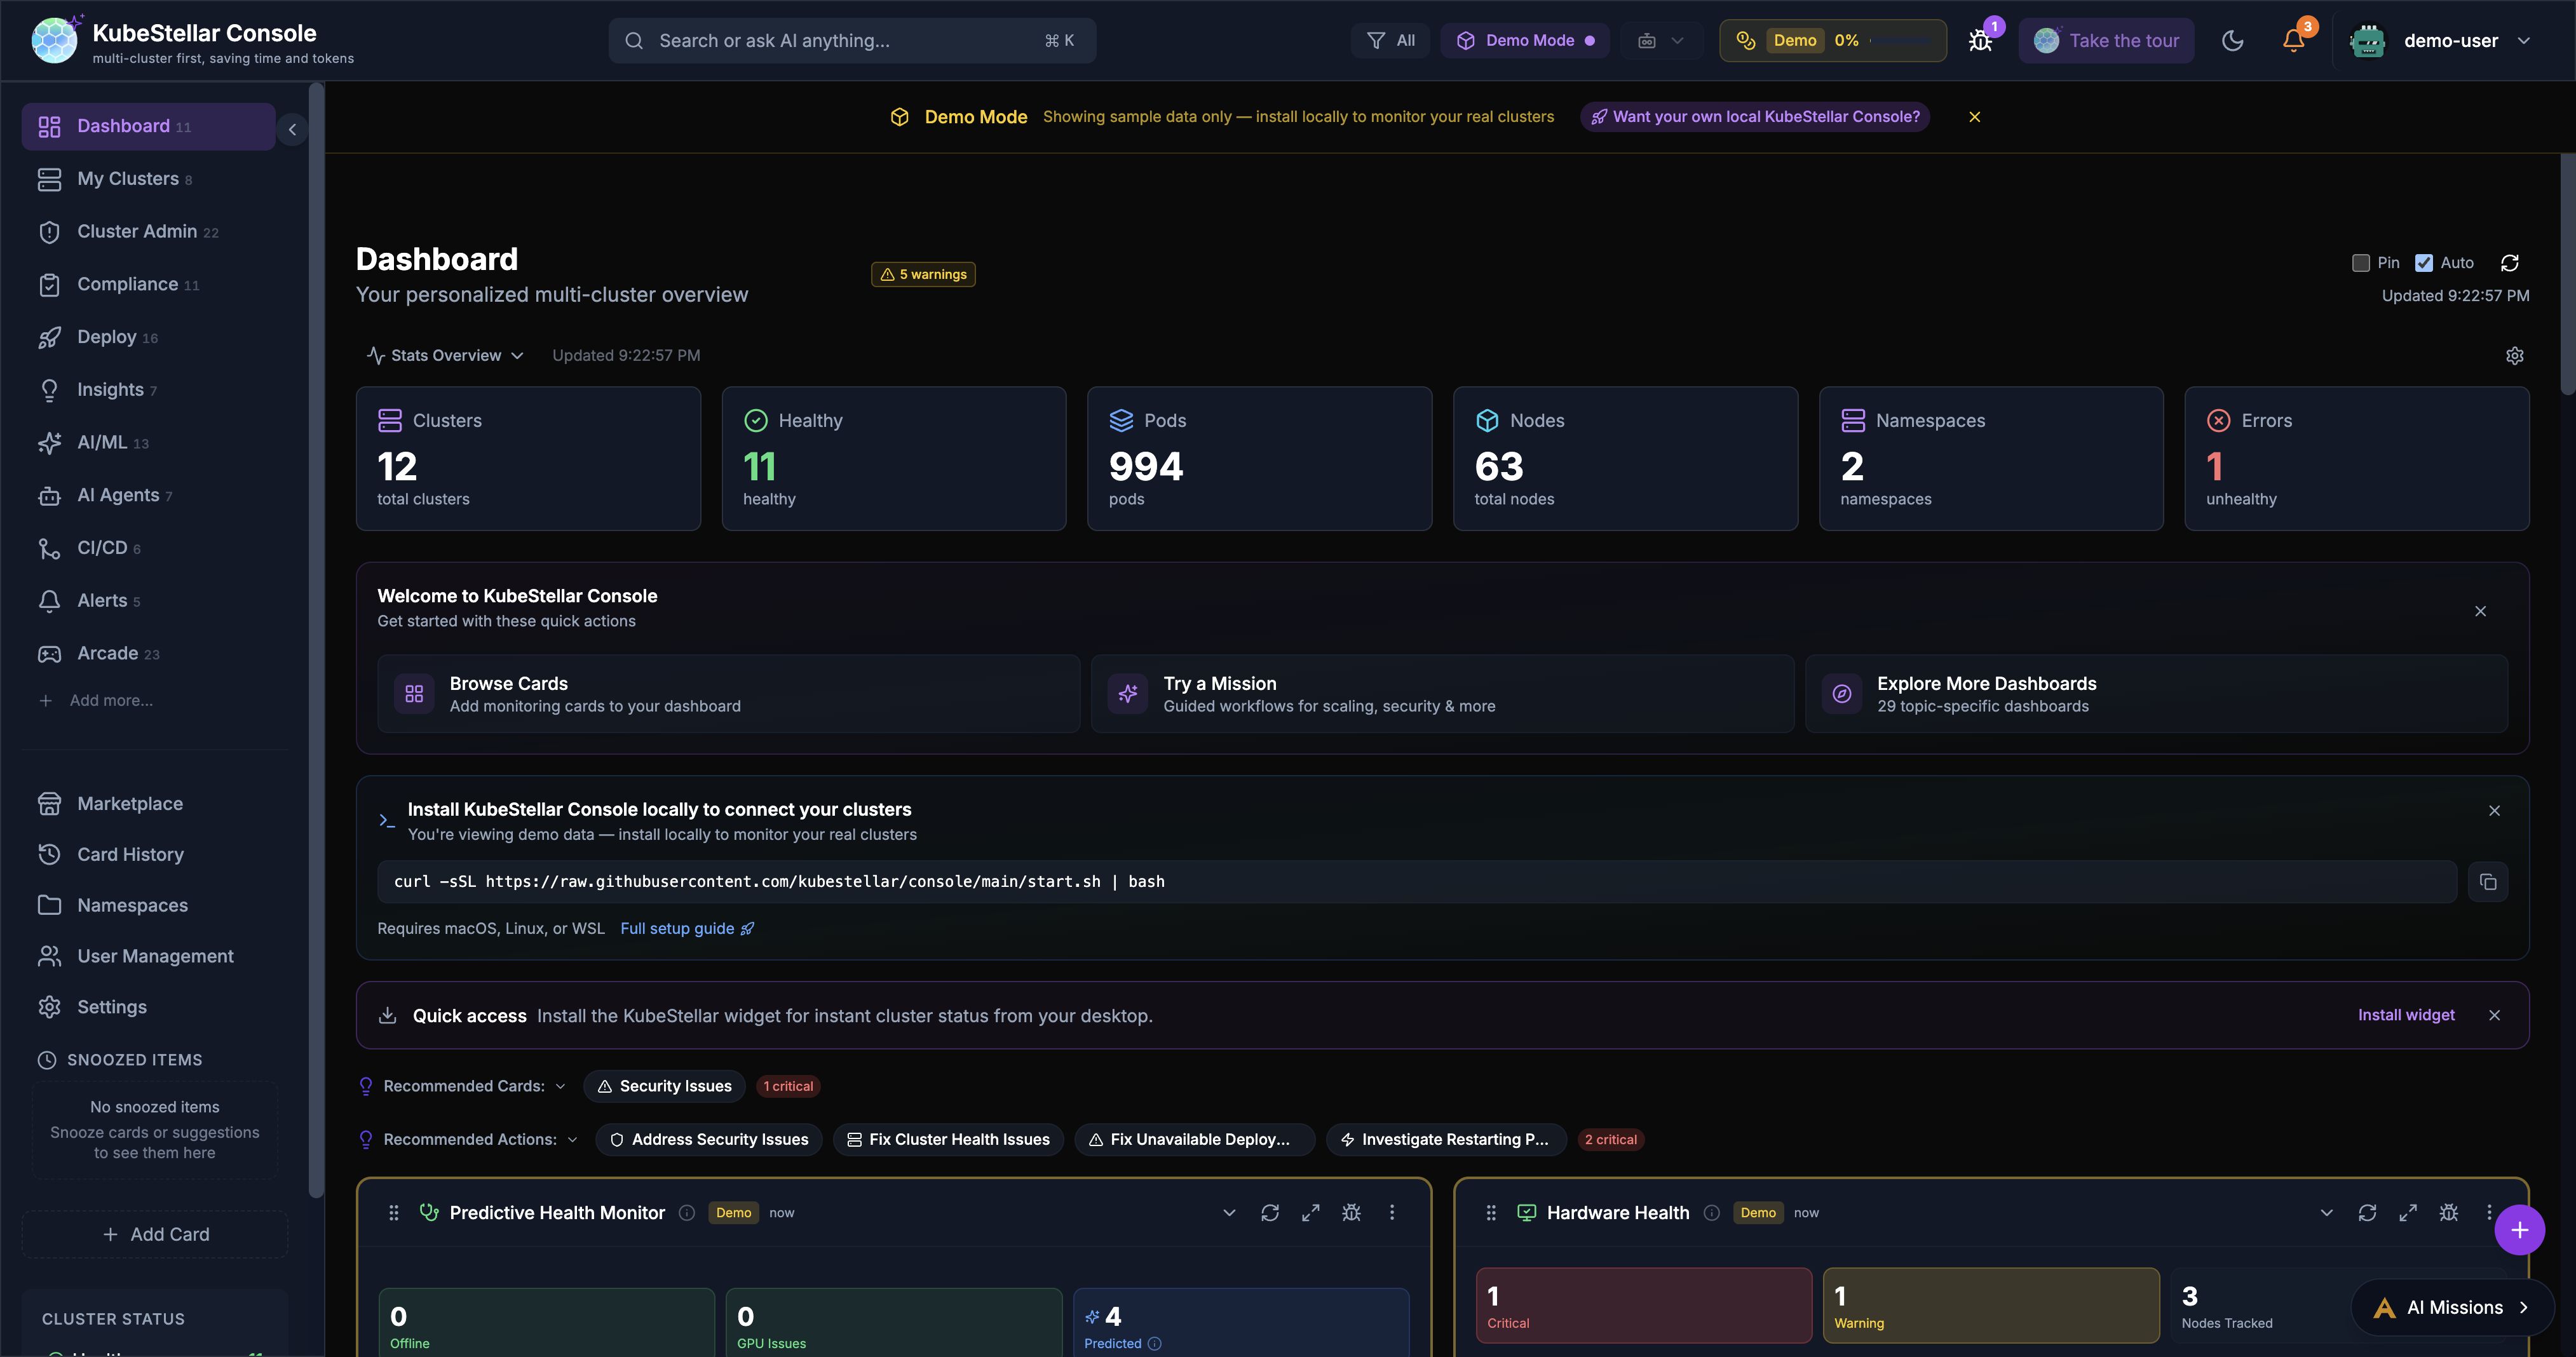Expand Hardware Health card to fullscreen

click(2409, 1212)
